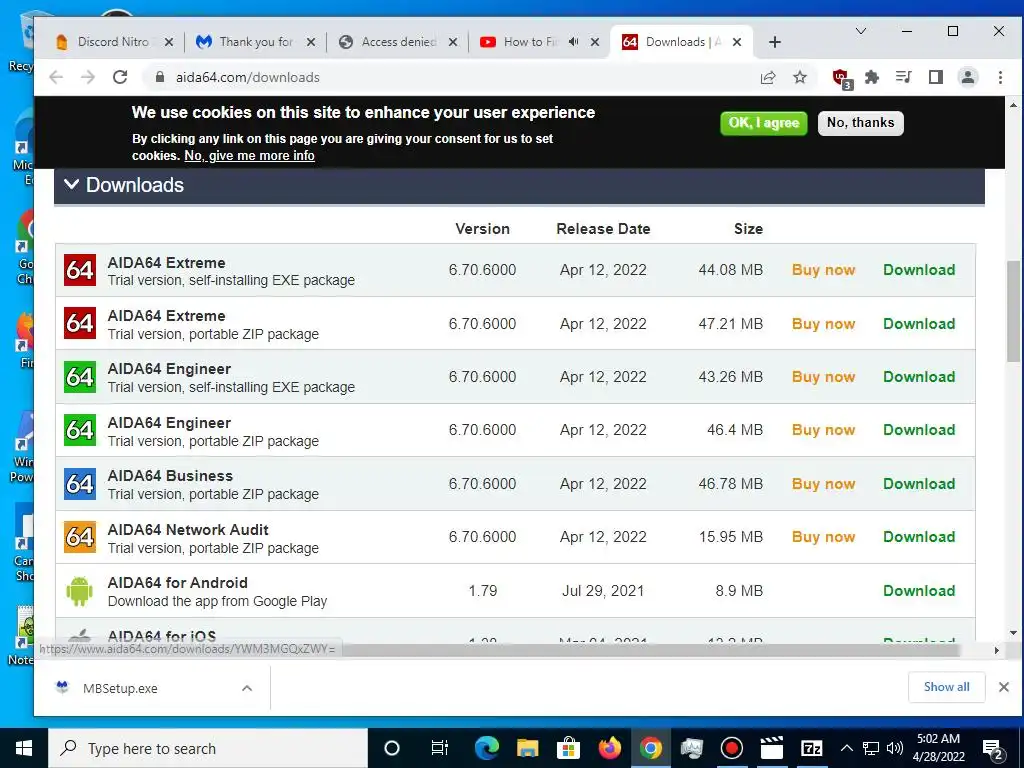Open the uBlock Origin extension icon
The width and height of the screenshot is (1024, 768).
841,78
